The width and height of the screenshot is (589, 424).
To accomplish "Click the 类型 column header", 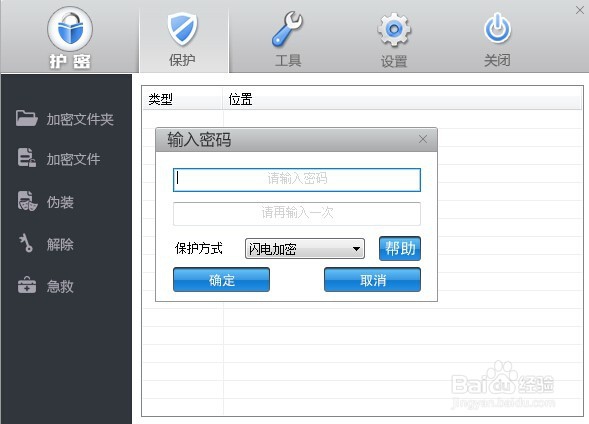I will click(183, 99).
